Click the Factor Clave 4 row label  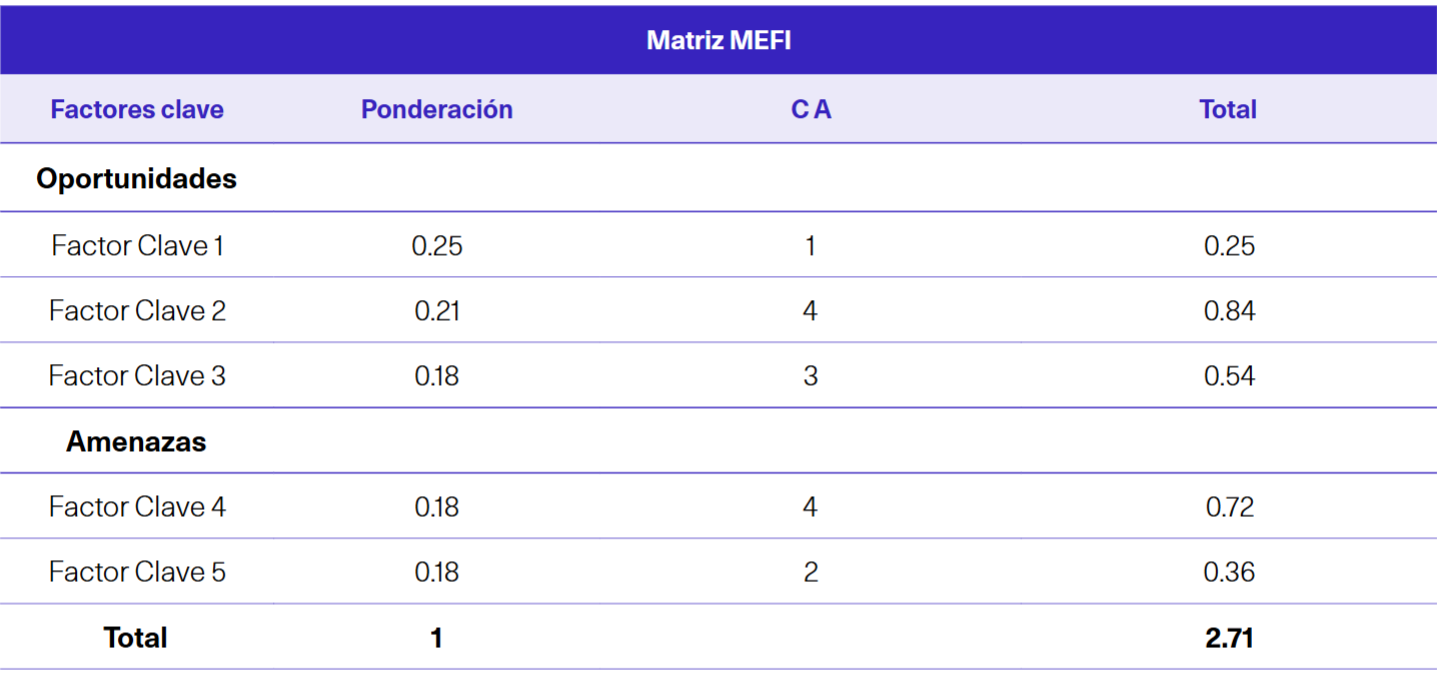(137, 507)
